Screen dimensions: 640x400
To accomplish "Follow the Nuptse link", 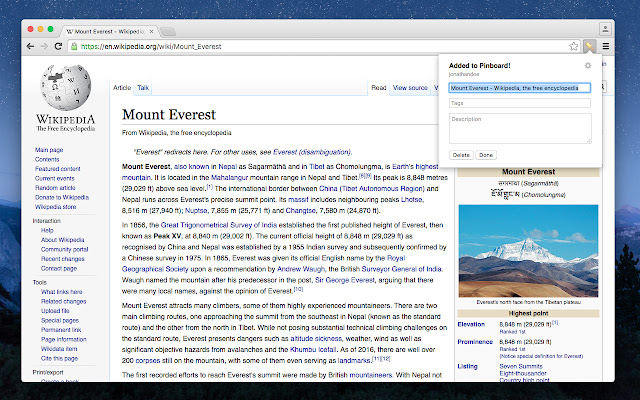I will coord(196,211).
